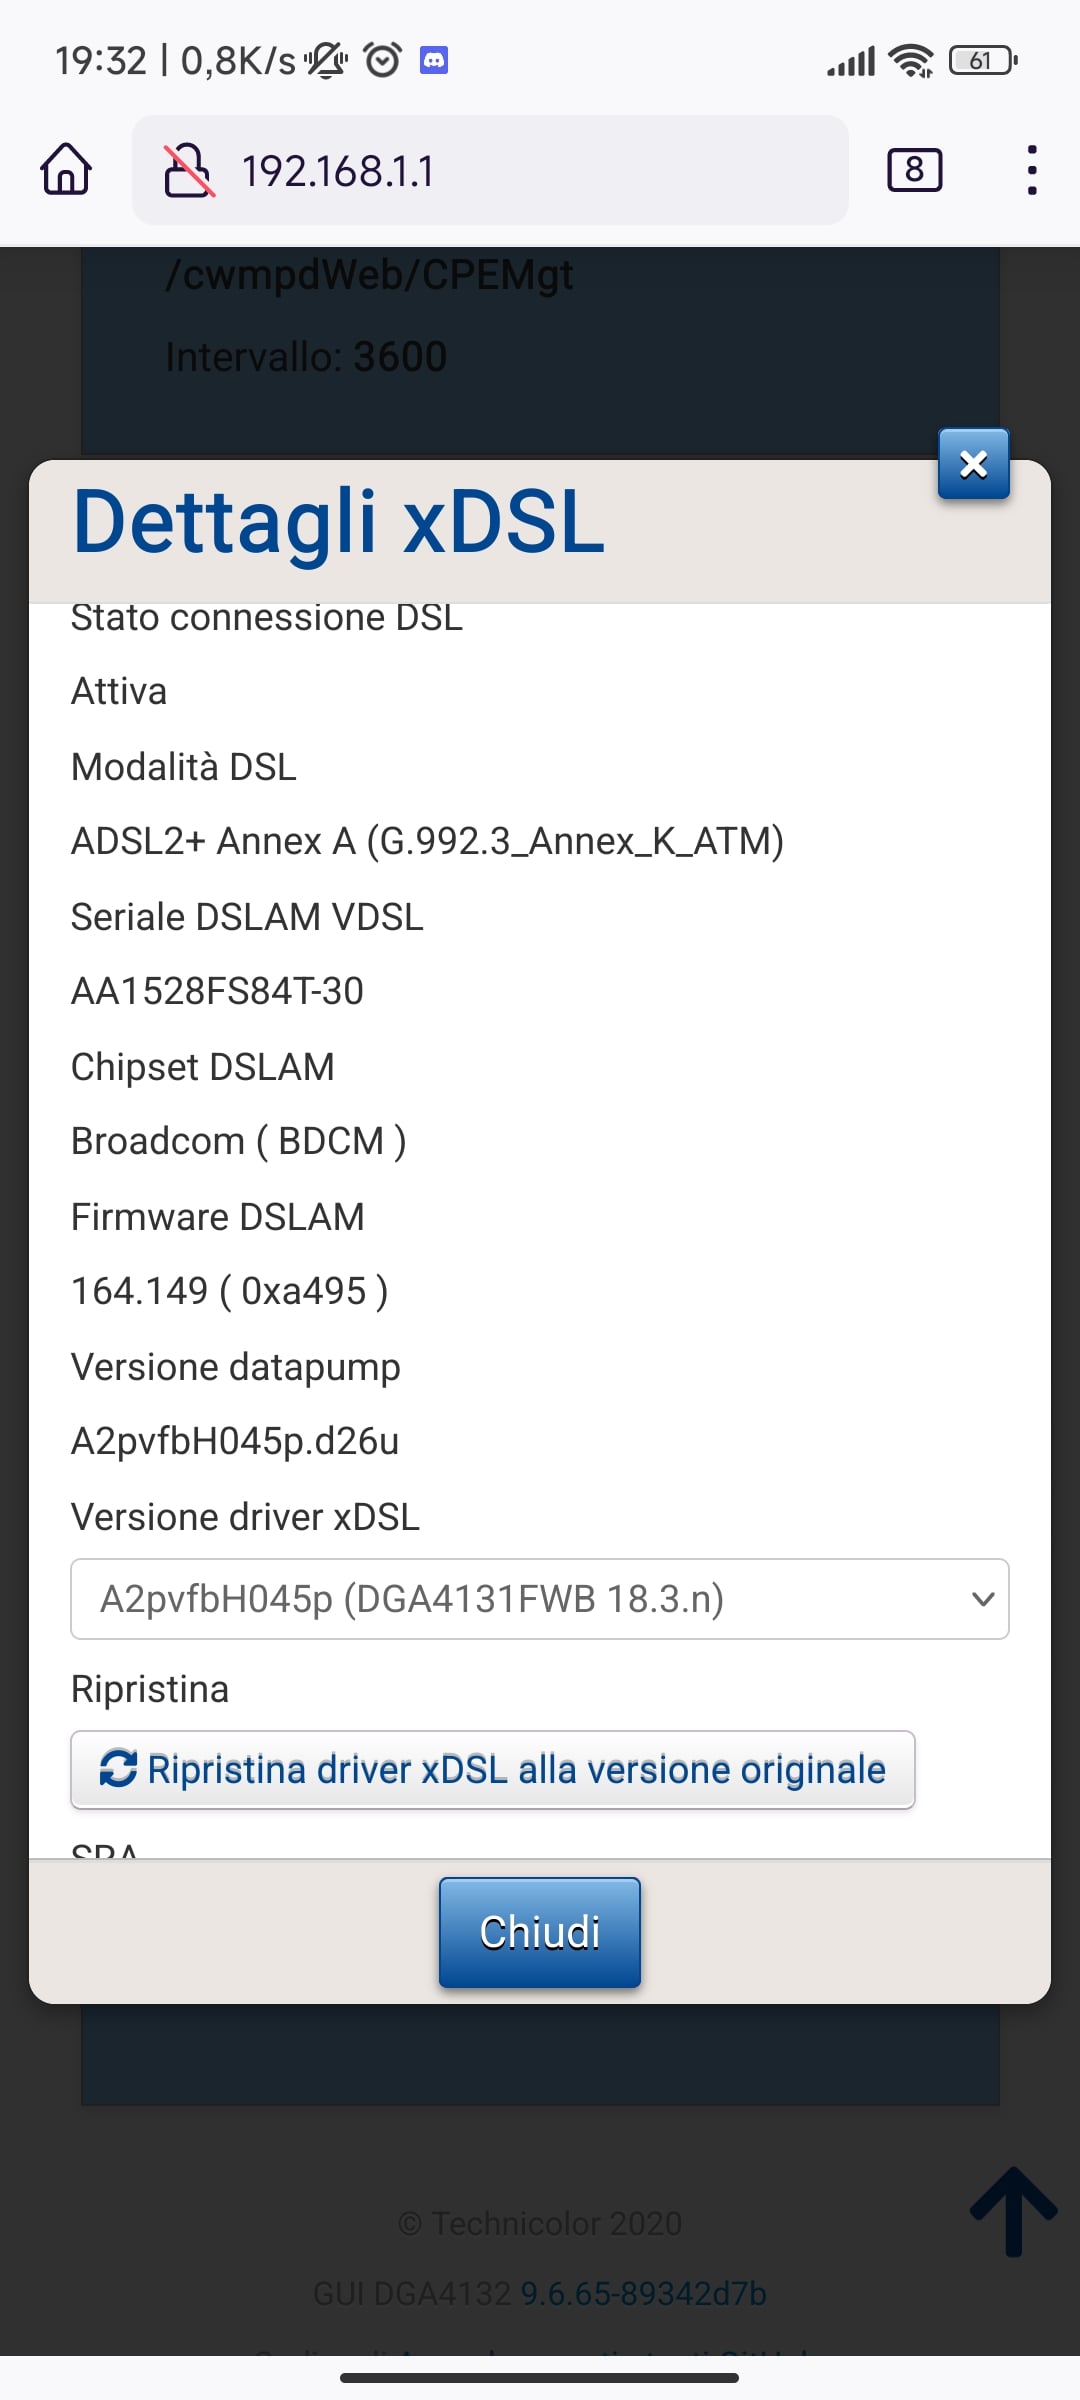Tap the browser home icon
1080x2400 pixels.
tap(66, 169)
